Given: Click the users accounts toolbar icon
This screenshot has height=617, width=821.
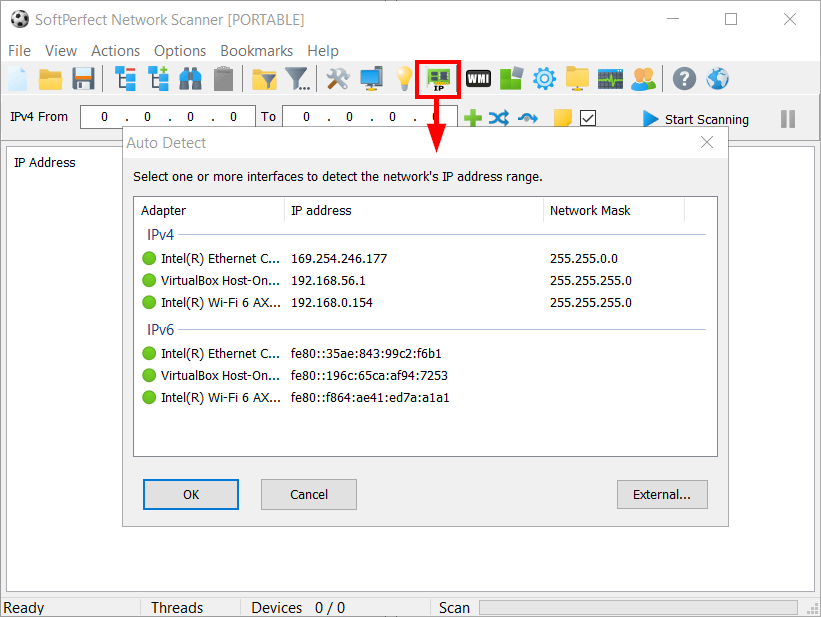Looking at the screenshot, I should point(644,79).
